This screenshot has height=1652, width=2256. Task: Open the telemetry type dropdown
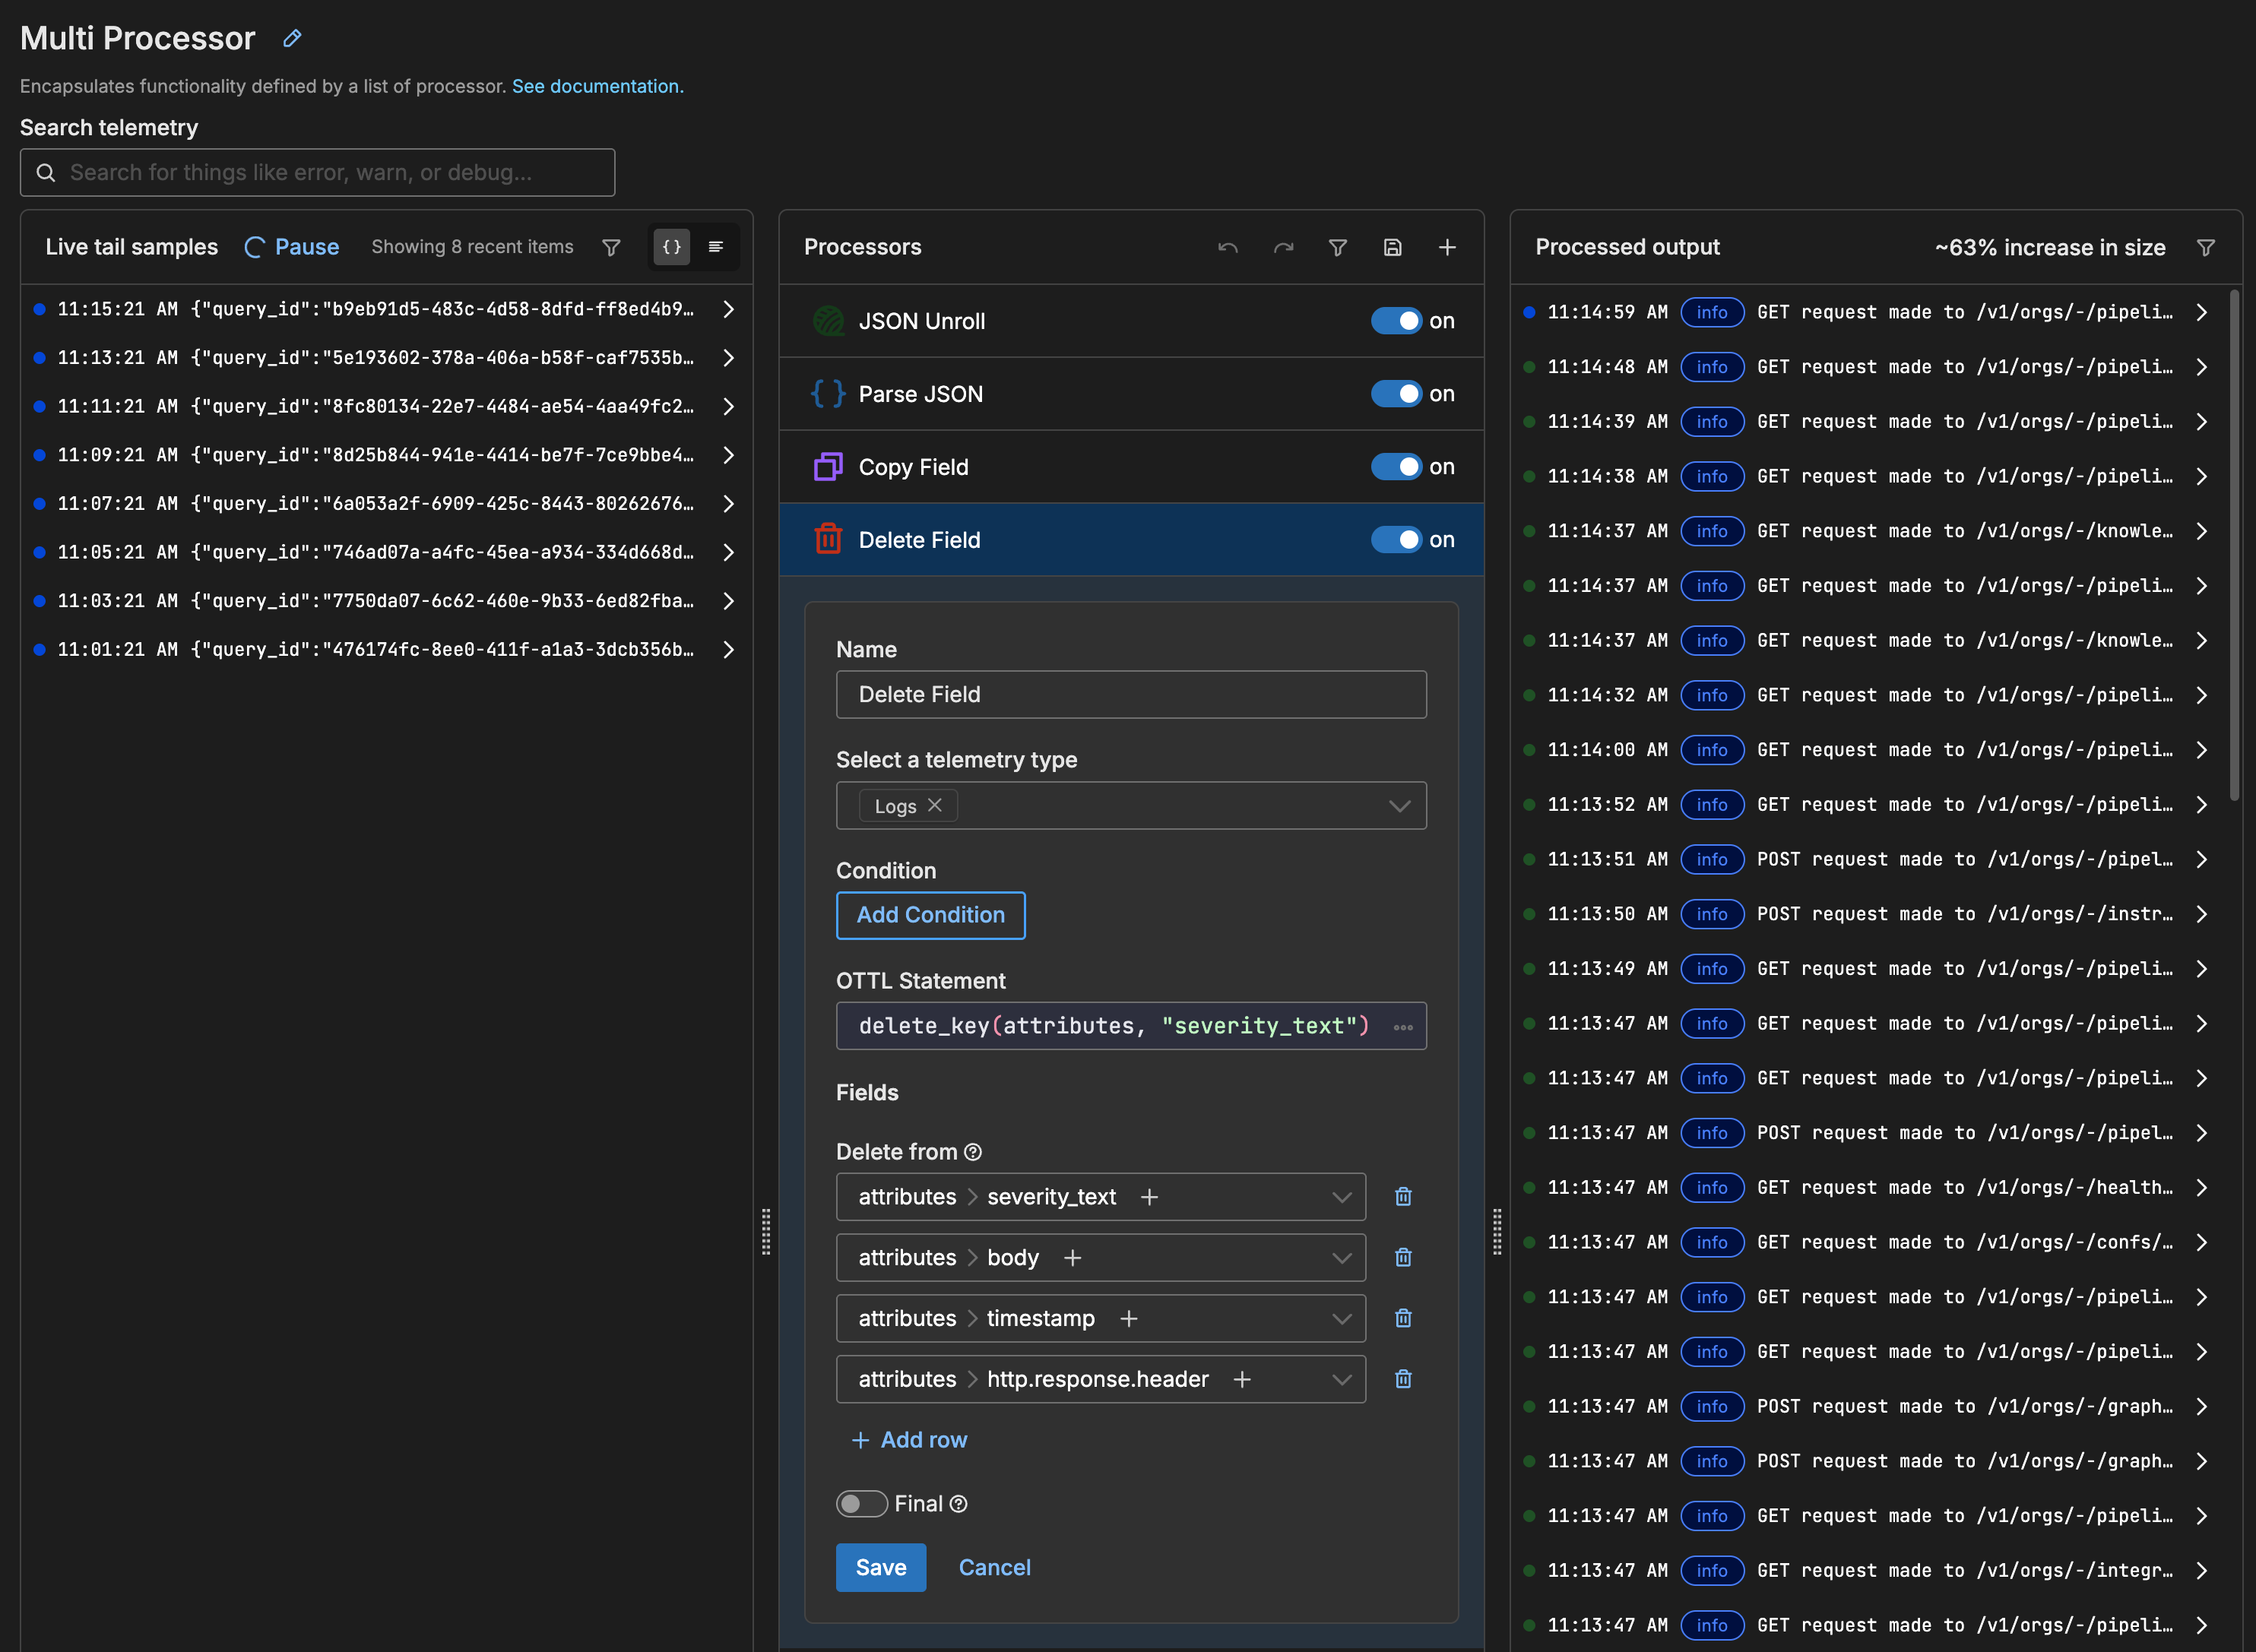click(x=1398, y=805)
